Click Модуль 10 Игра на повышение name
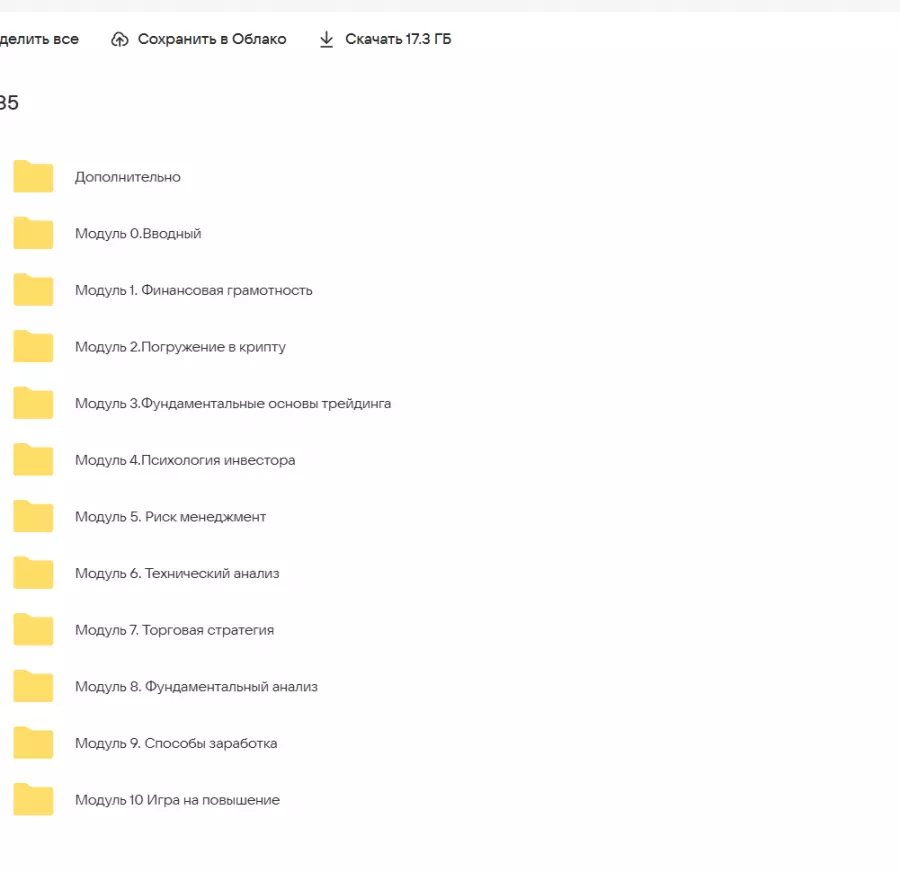Image resolution: width=900 pixels, height=872 pixels. [177, 800]
